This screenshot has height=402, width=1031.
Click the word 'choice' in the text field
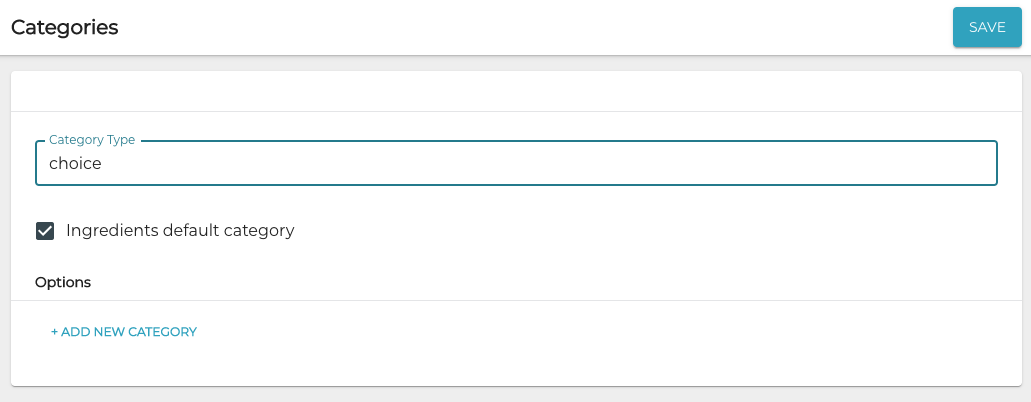(x=75, y=163)
